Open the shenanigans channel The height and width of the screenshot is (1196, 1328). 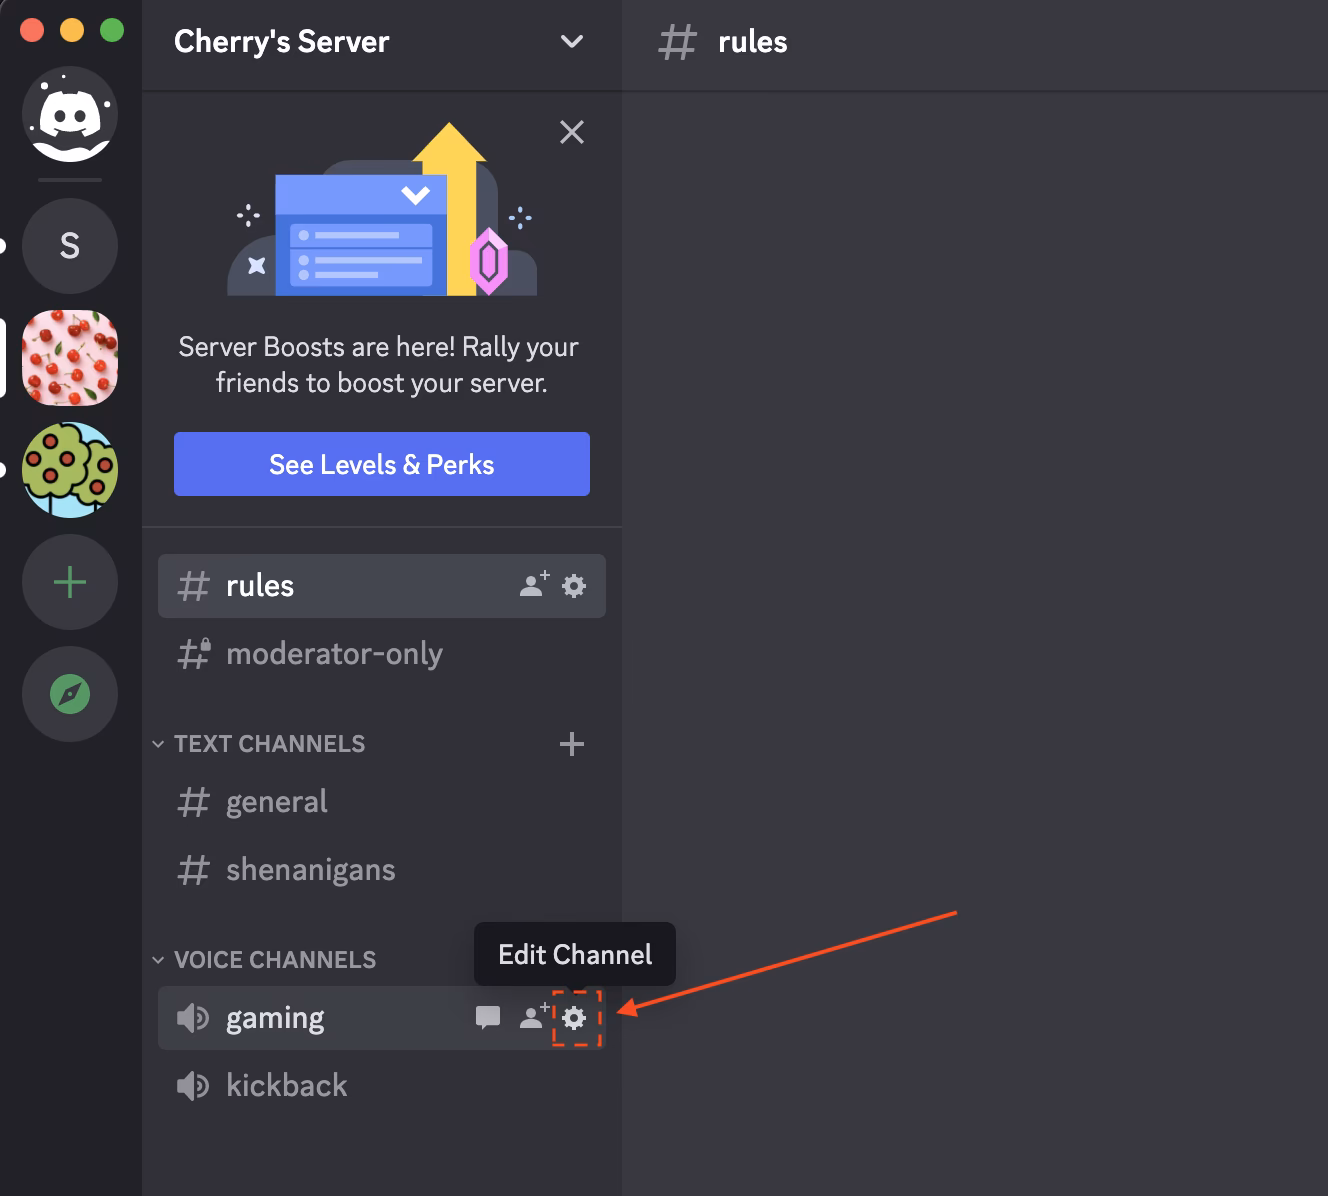click(x=382, y=870)
